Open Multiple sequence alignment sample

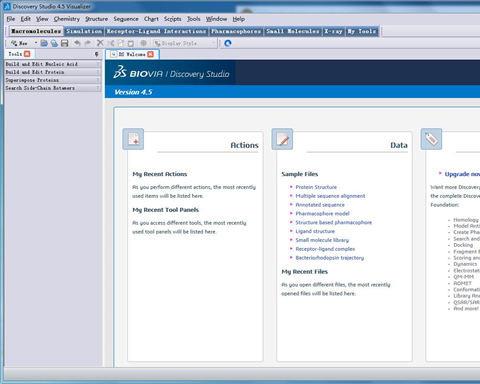330,196
